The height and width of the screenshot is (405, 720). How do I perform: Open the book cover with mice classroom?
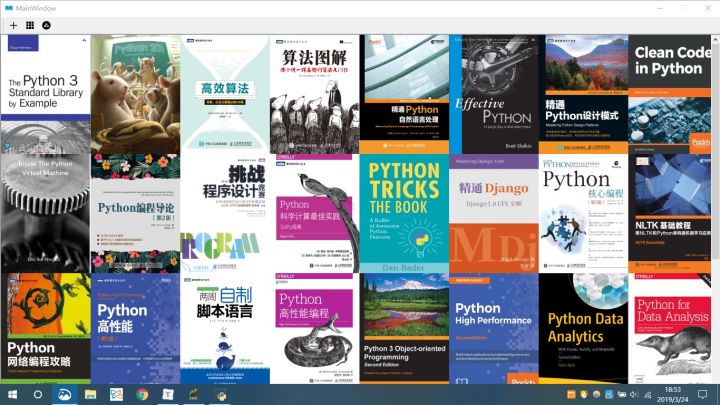point(135,94)
